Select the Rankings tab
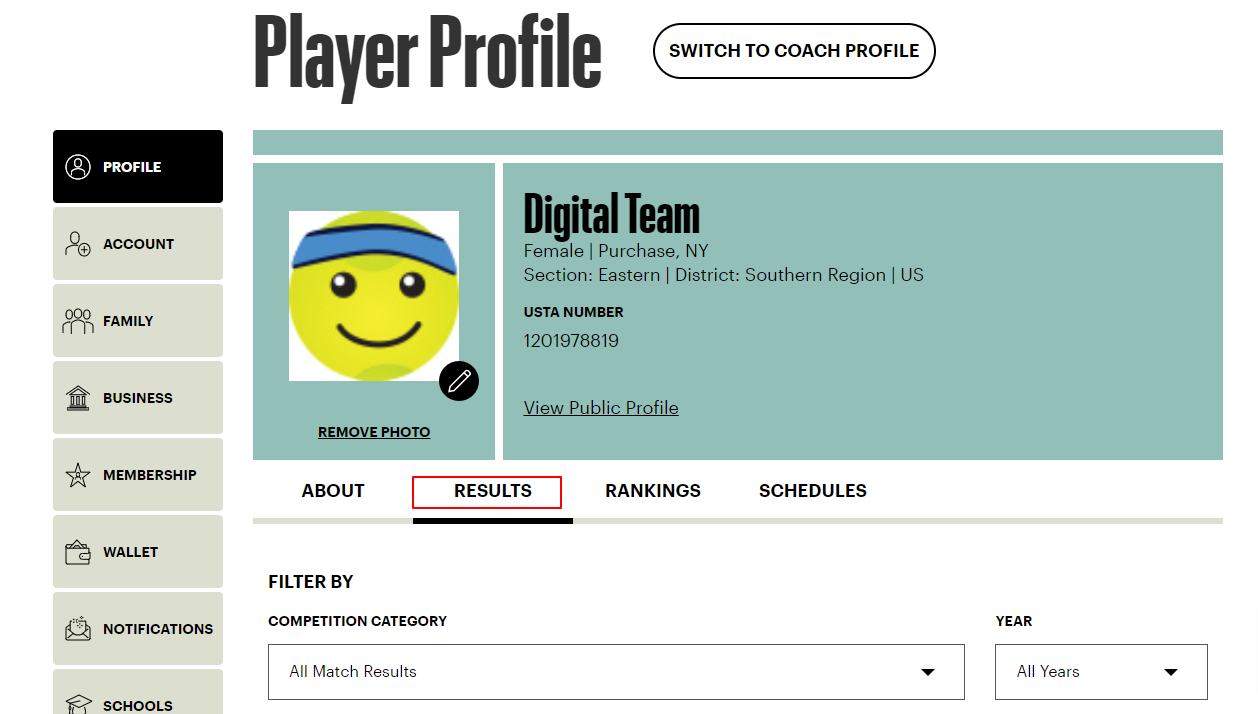 click(x=652, y=490)
